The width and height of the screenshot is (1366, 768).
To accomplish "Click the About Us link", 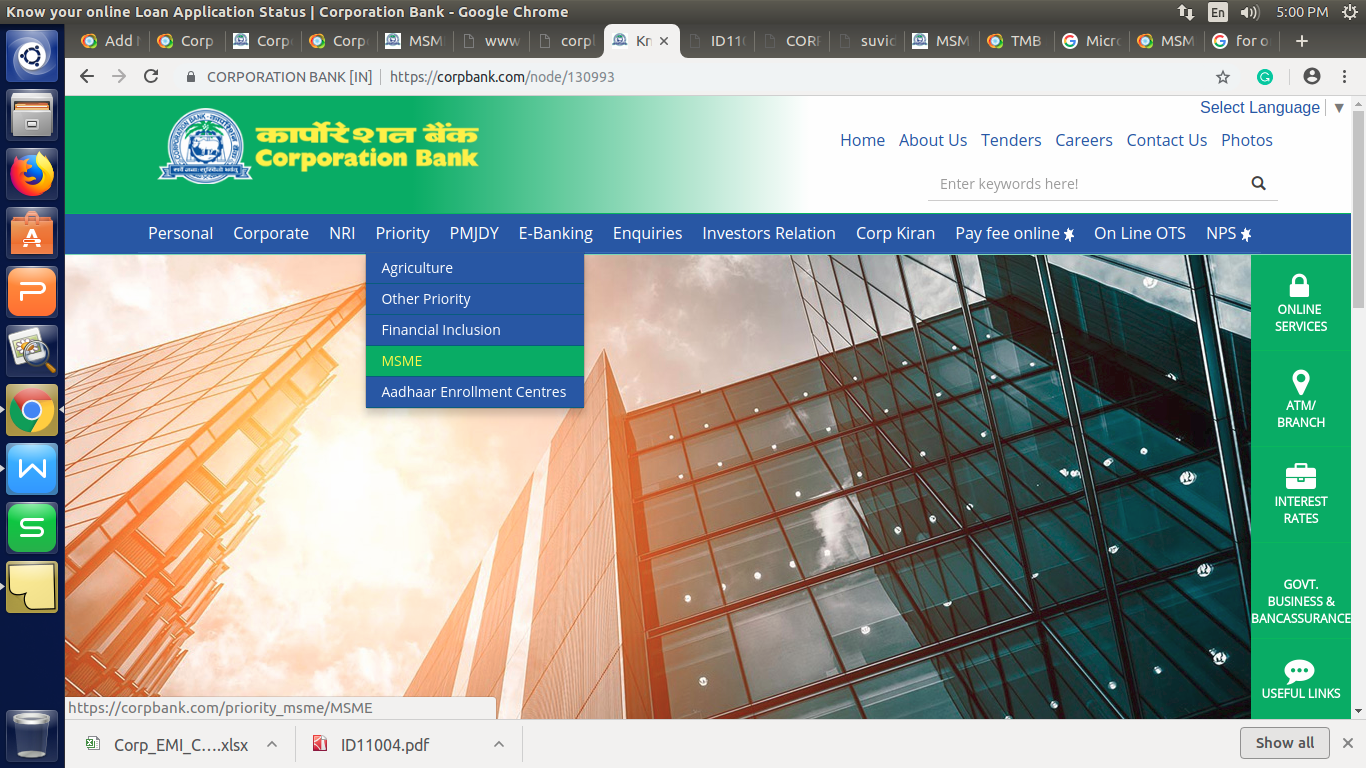I will pyautogui.click(x=933, y=140).
